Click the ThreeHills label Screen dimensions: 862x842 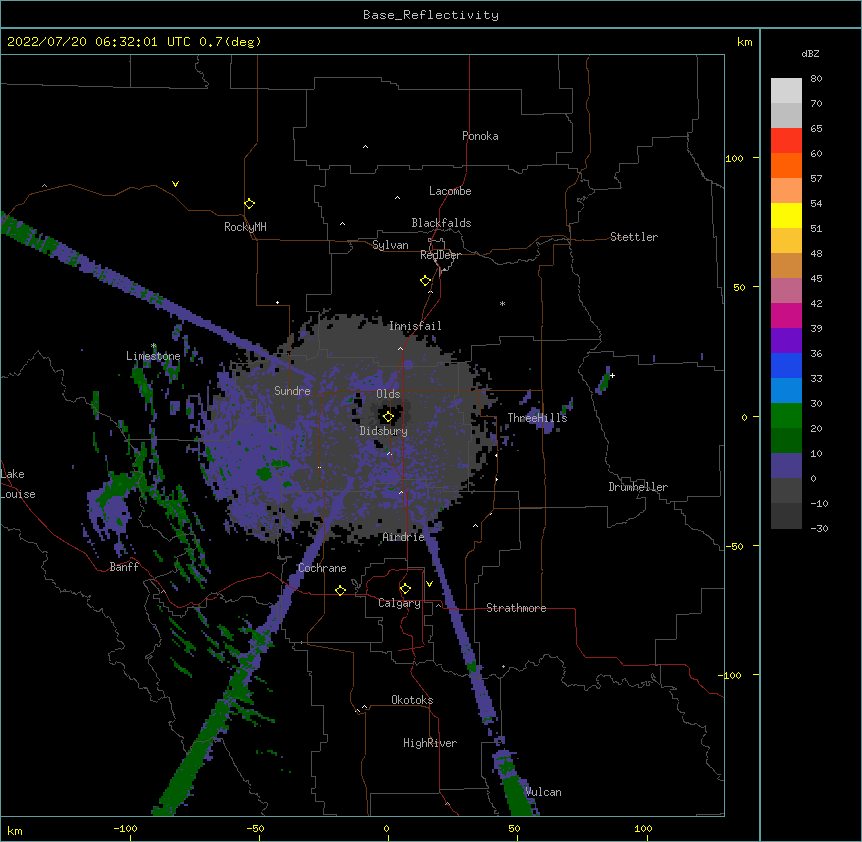point(537,418)
